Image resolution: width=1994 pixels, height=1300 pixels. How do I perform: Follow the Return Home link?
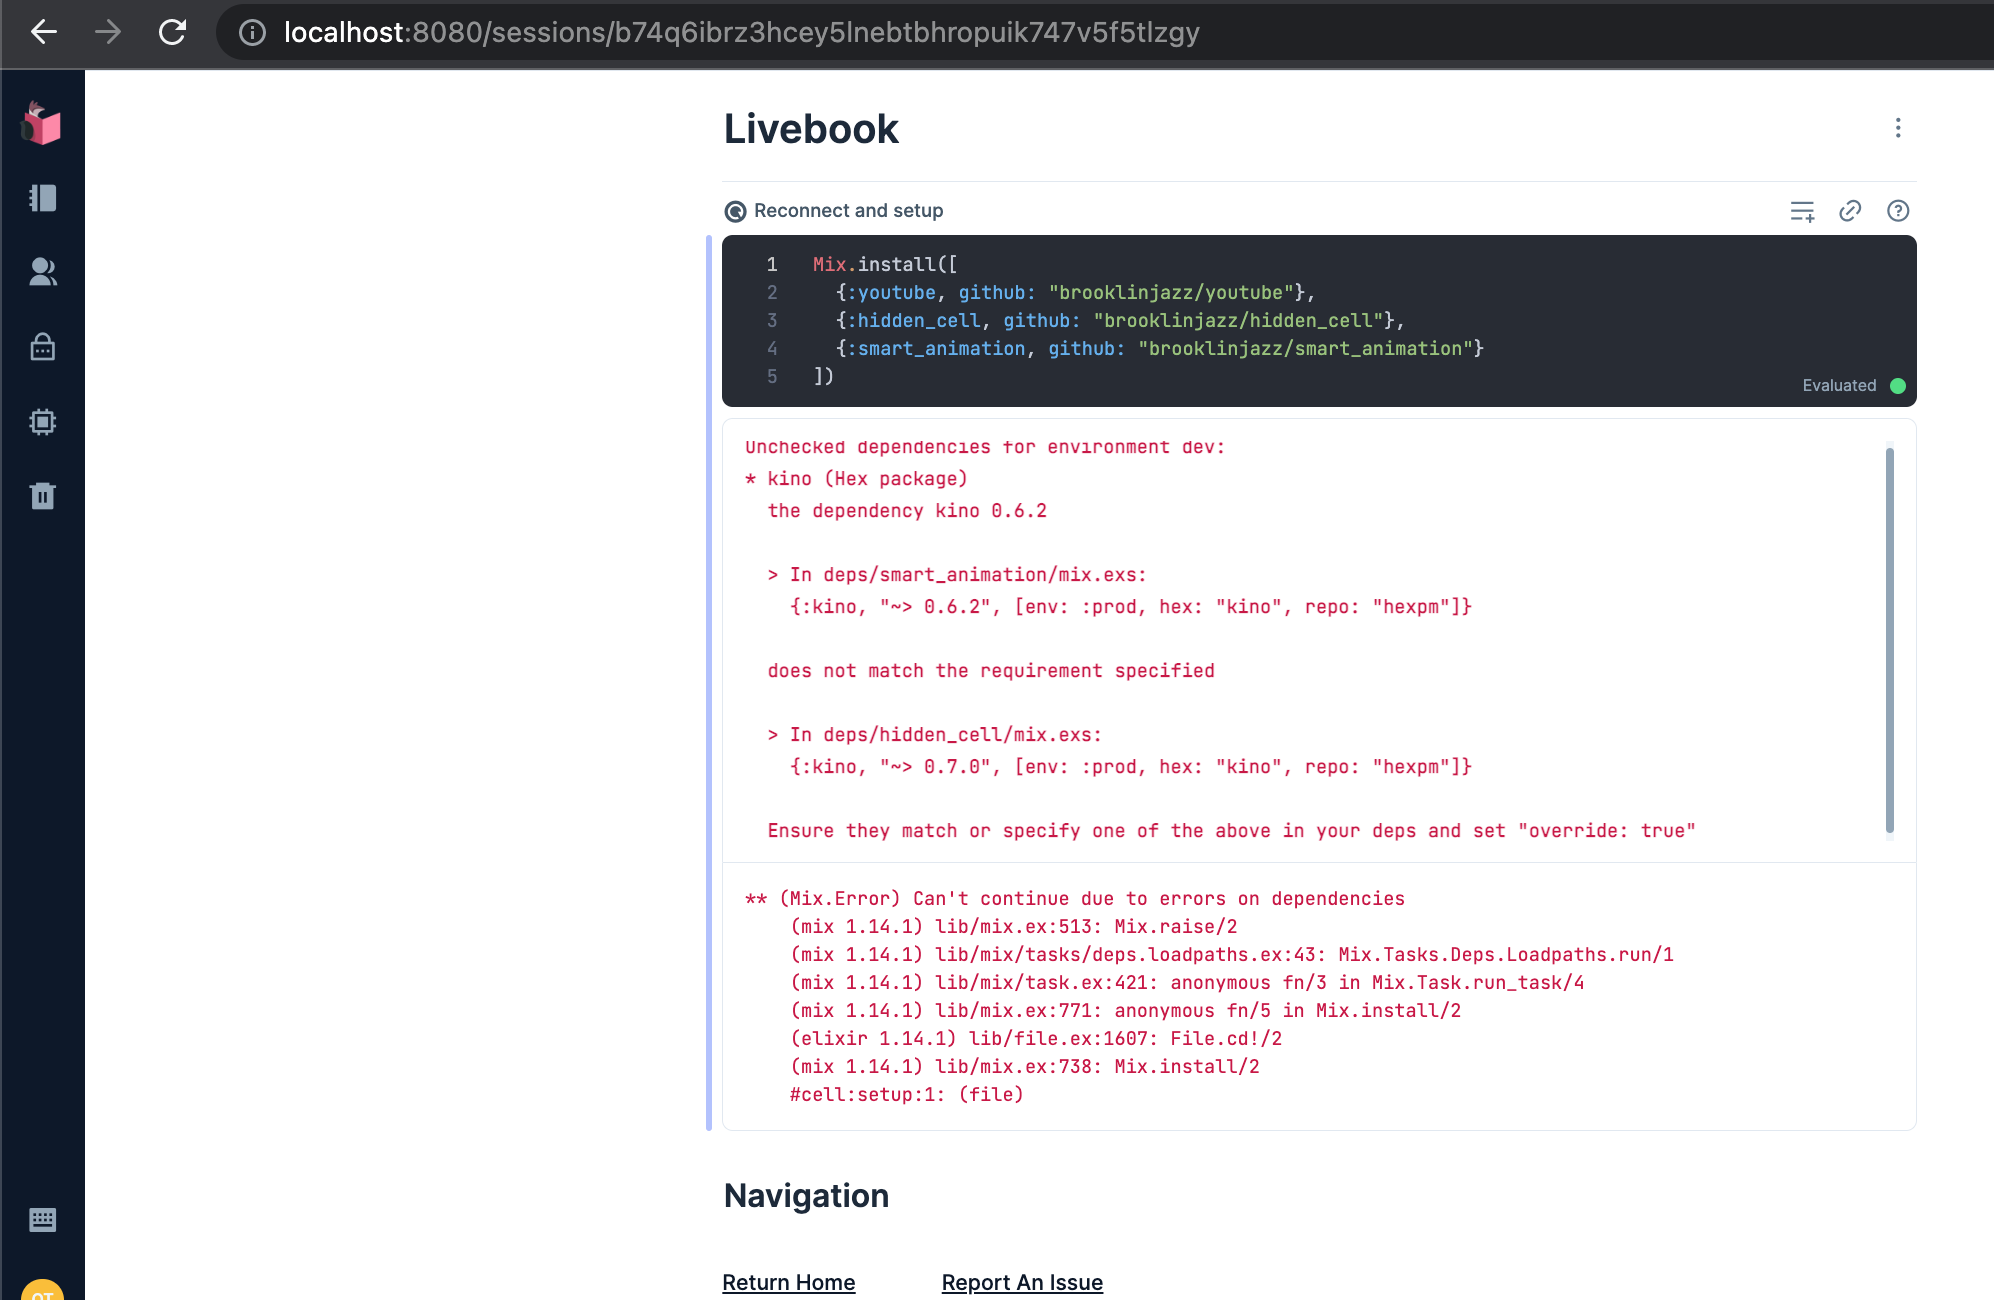(788, 1282)
